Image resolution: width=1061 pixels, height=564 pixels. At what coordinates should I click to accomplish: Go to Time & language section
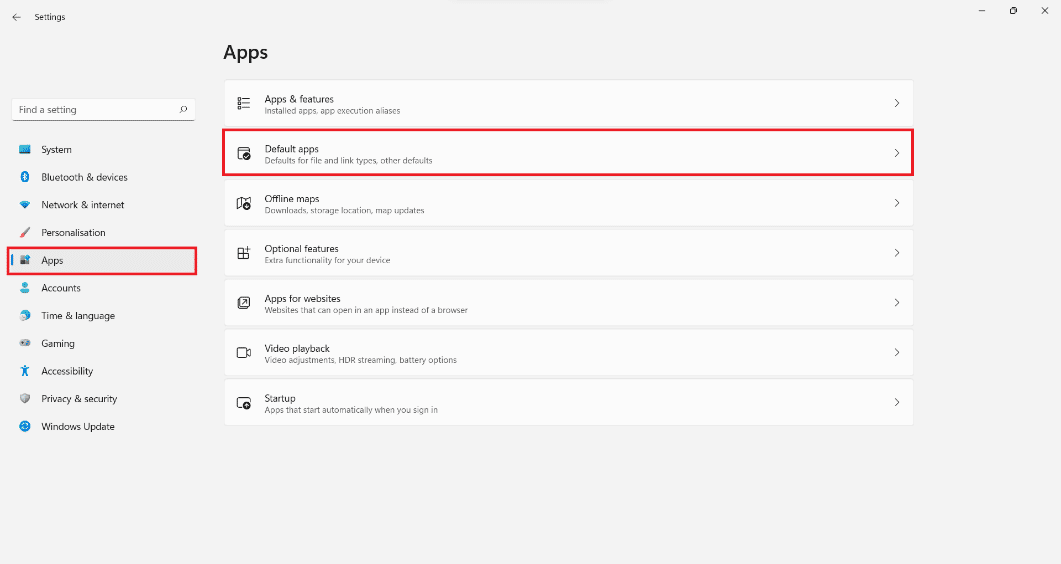coord(77,316)
